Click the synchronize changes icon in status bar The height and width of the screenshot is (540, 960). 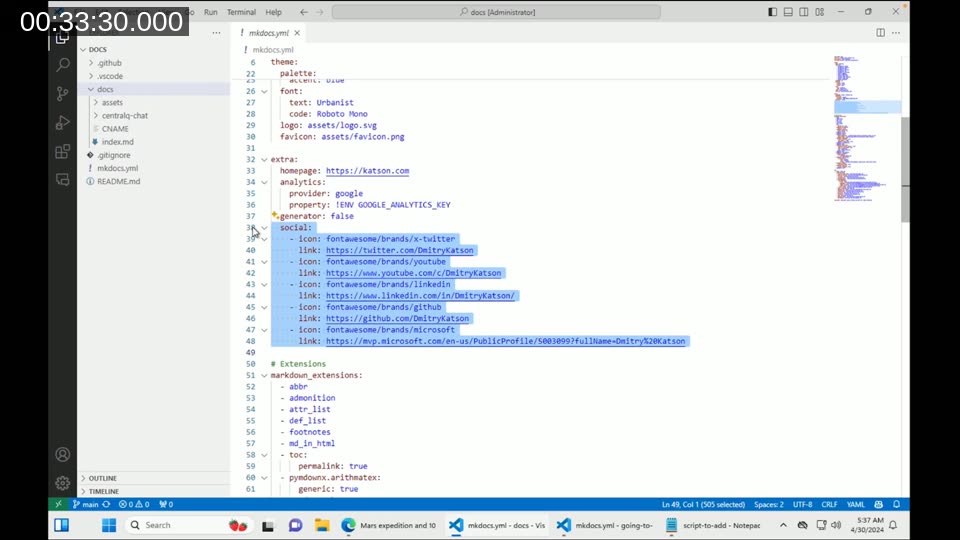(x=107, y=504)
